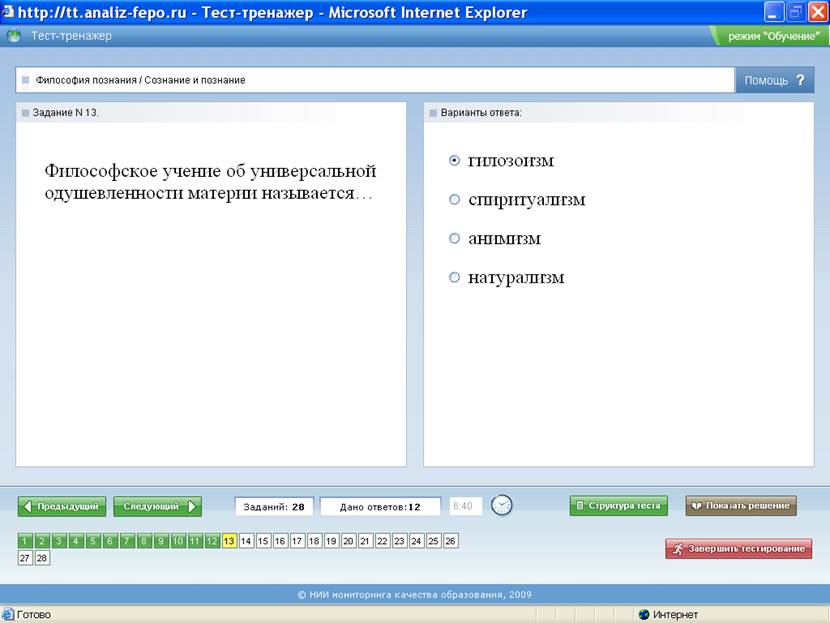Screen dimensions: 830x623
Task: Click Показать решение button
Action: coord(741,506)
